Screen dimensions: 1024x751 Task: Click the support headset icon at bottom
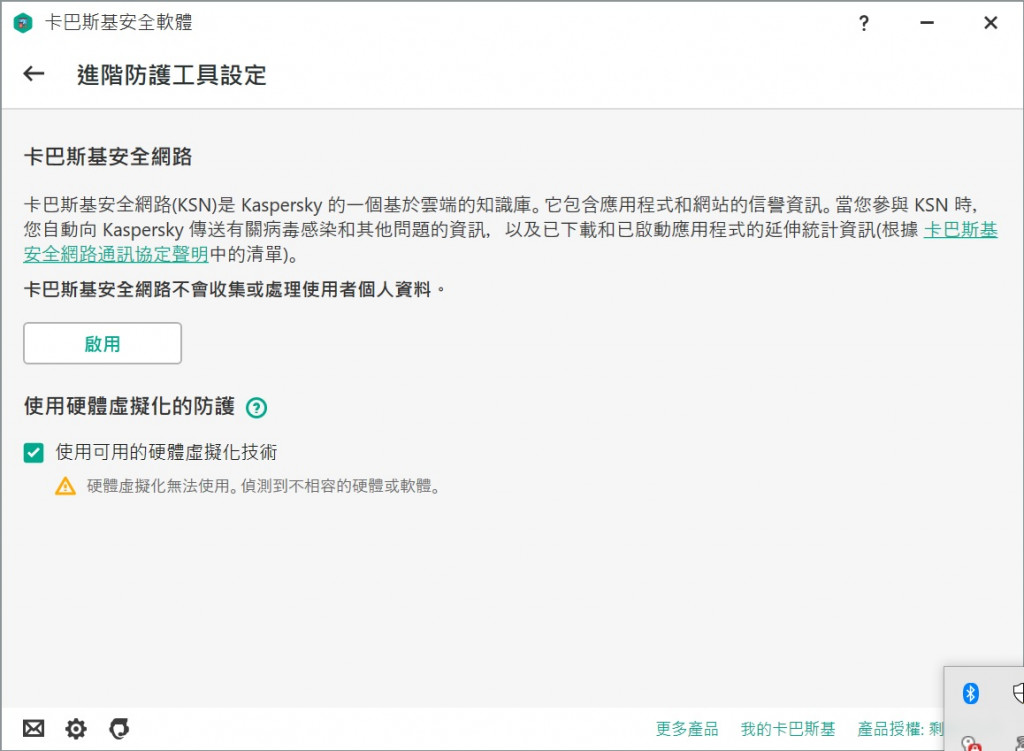119,728
